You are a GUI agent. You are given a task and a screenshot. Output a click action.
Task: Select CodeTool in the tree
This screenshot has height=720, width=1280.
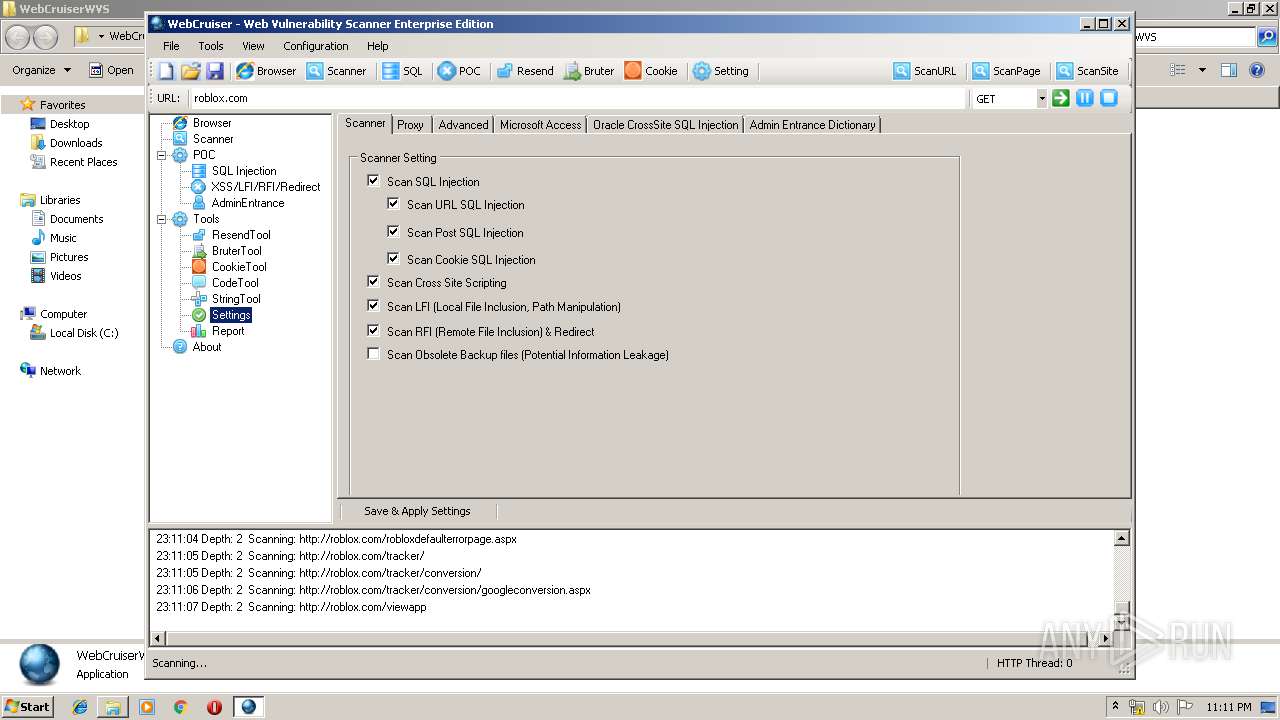point(235,283)
